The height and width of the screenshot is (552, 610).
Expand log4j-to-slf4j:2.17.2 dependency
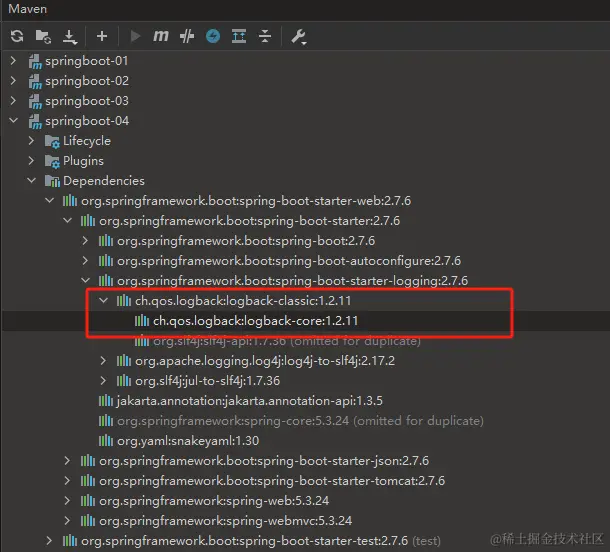103,361
